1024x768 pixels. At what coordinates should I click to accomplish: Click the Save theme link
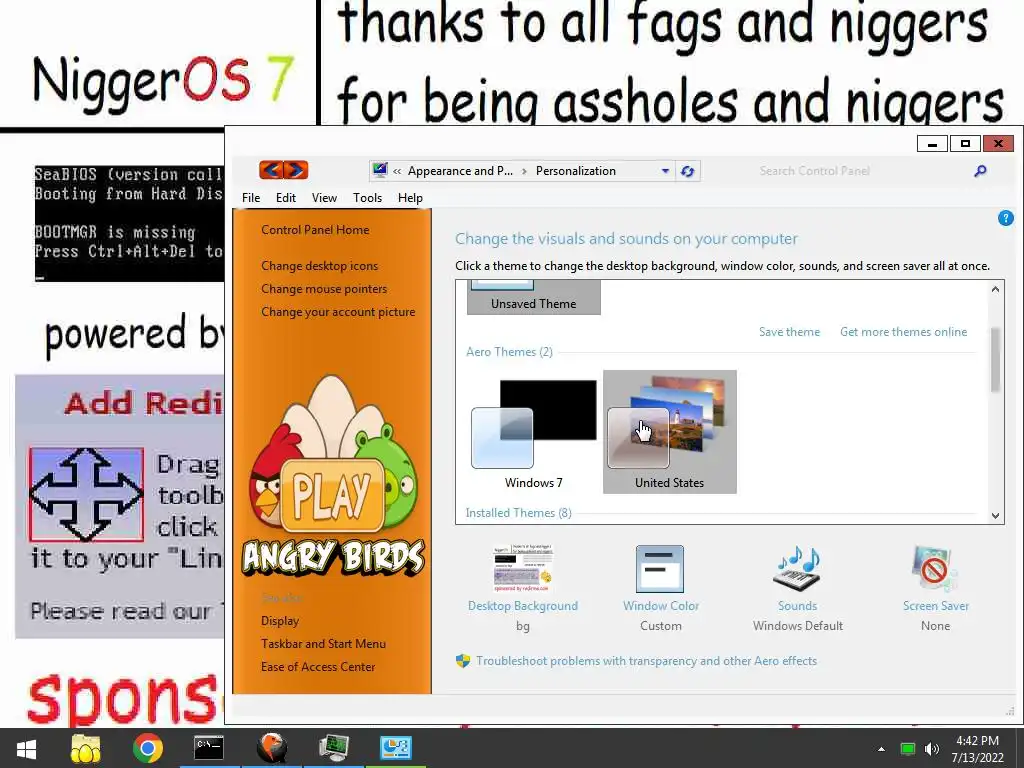[x=789, y=332]
